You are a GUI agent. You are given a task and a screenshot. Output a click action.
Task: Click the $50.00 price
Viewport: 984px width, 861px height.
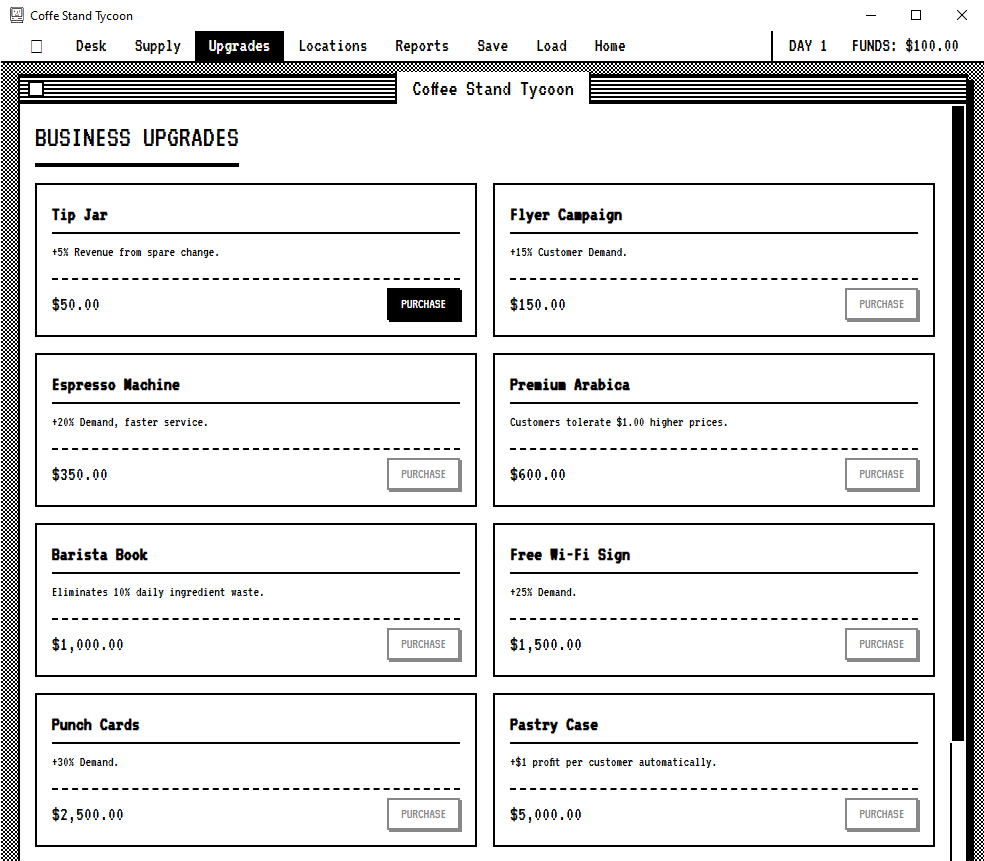[x=75, y=305]
